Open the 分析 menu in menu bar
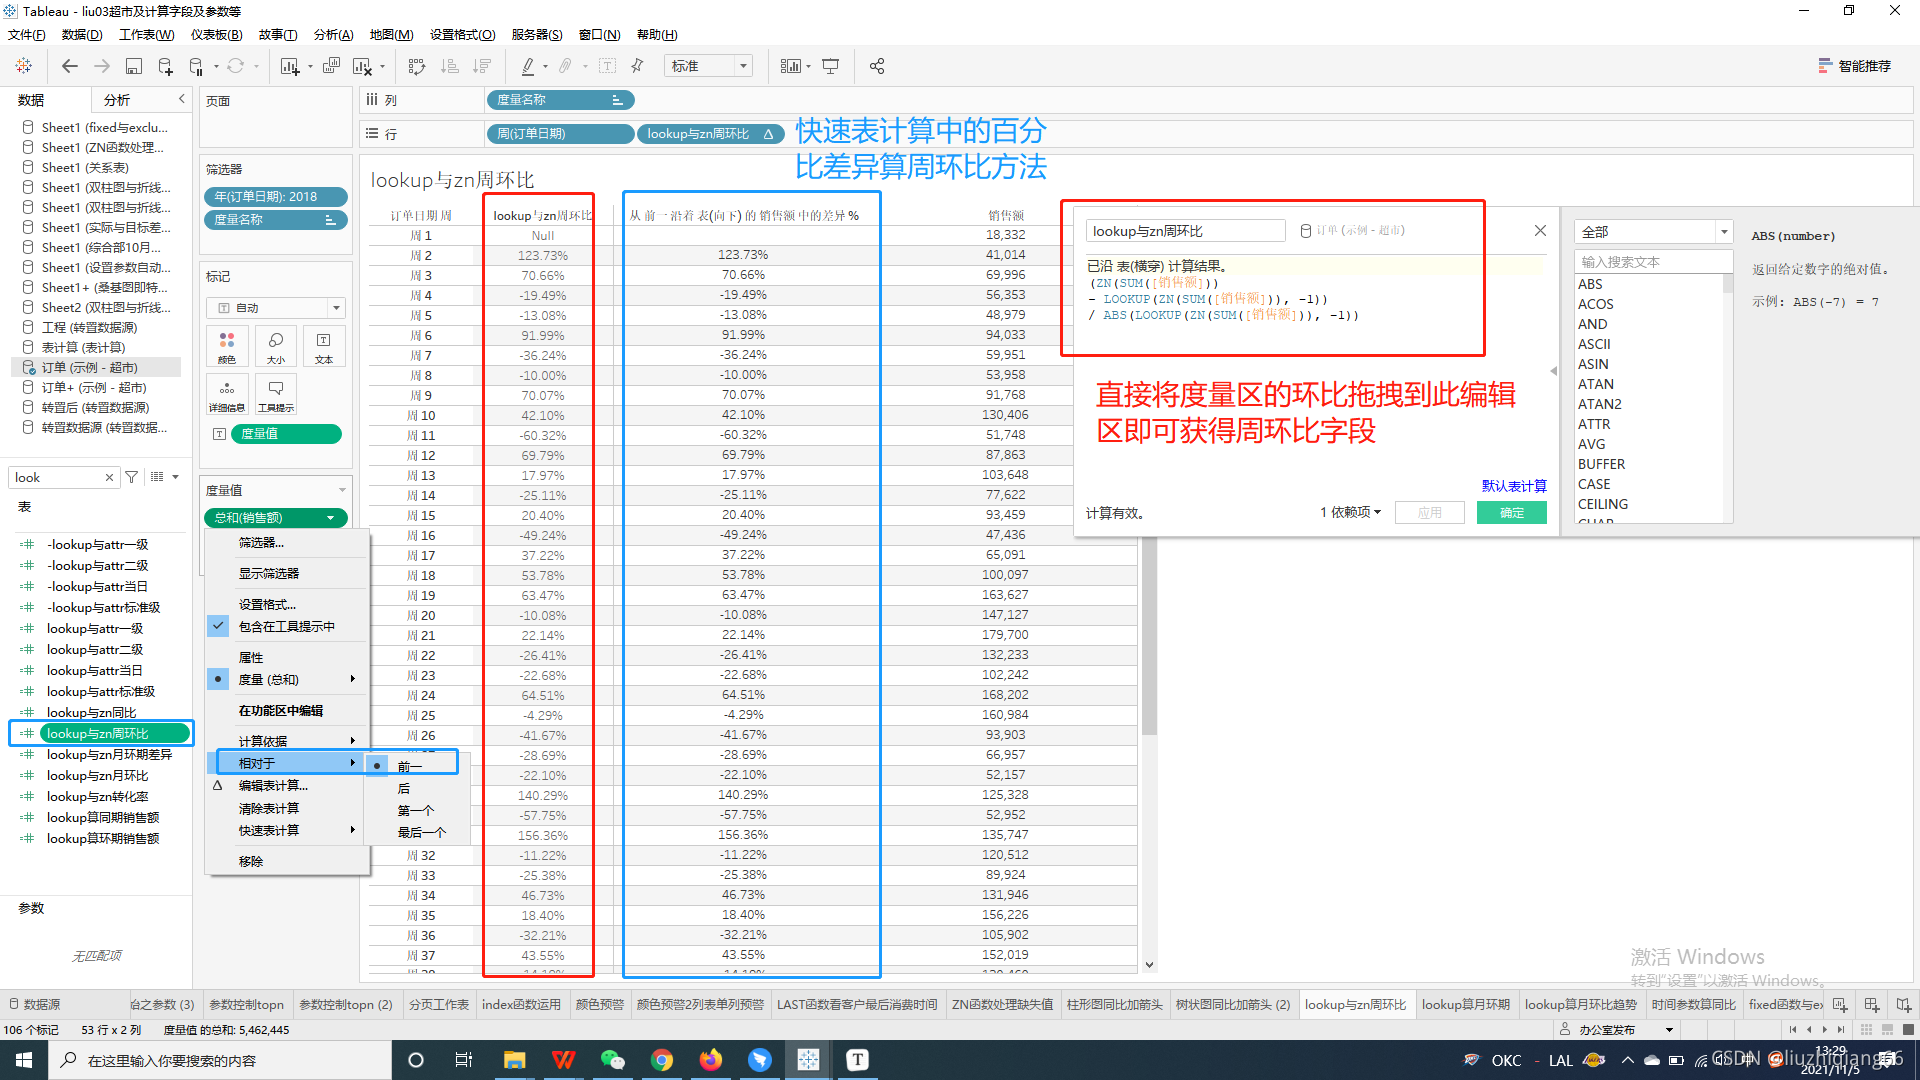 [333, 35]
